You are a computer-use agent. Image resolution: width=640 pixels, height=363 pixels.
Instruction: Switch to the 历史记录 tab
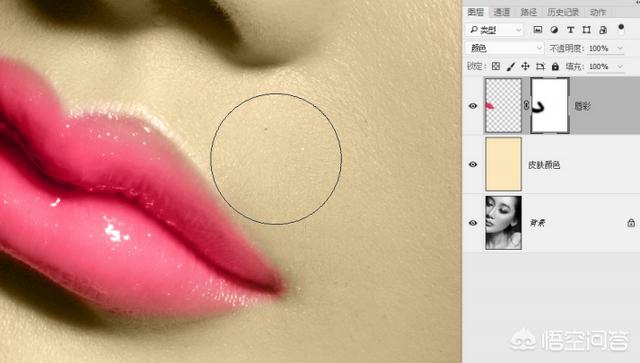563,12
